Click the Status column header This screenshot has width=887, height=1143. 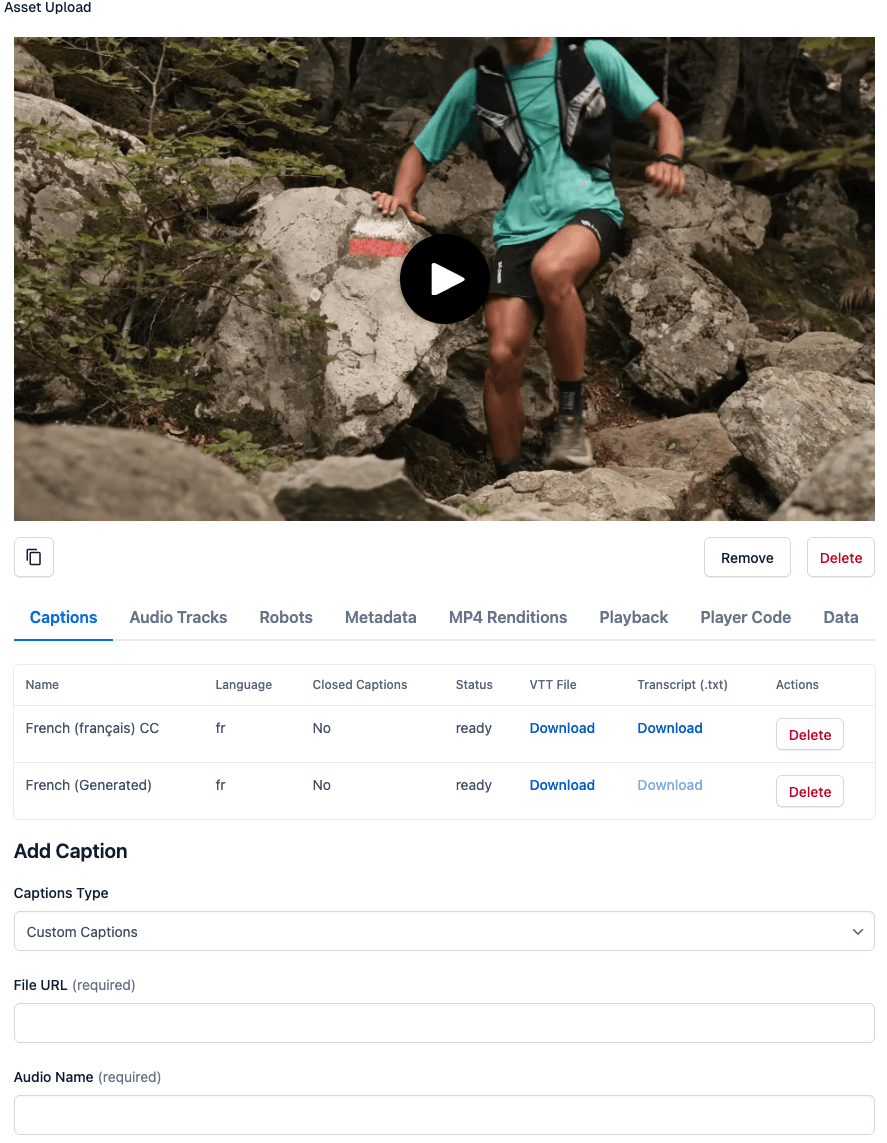(474, 684)
